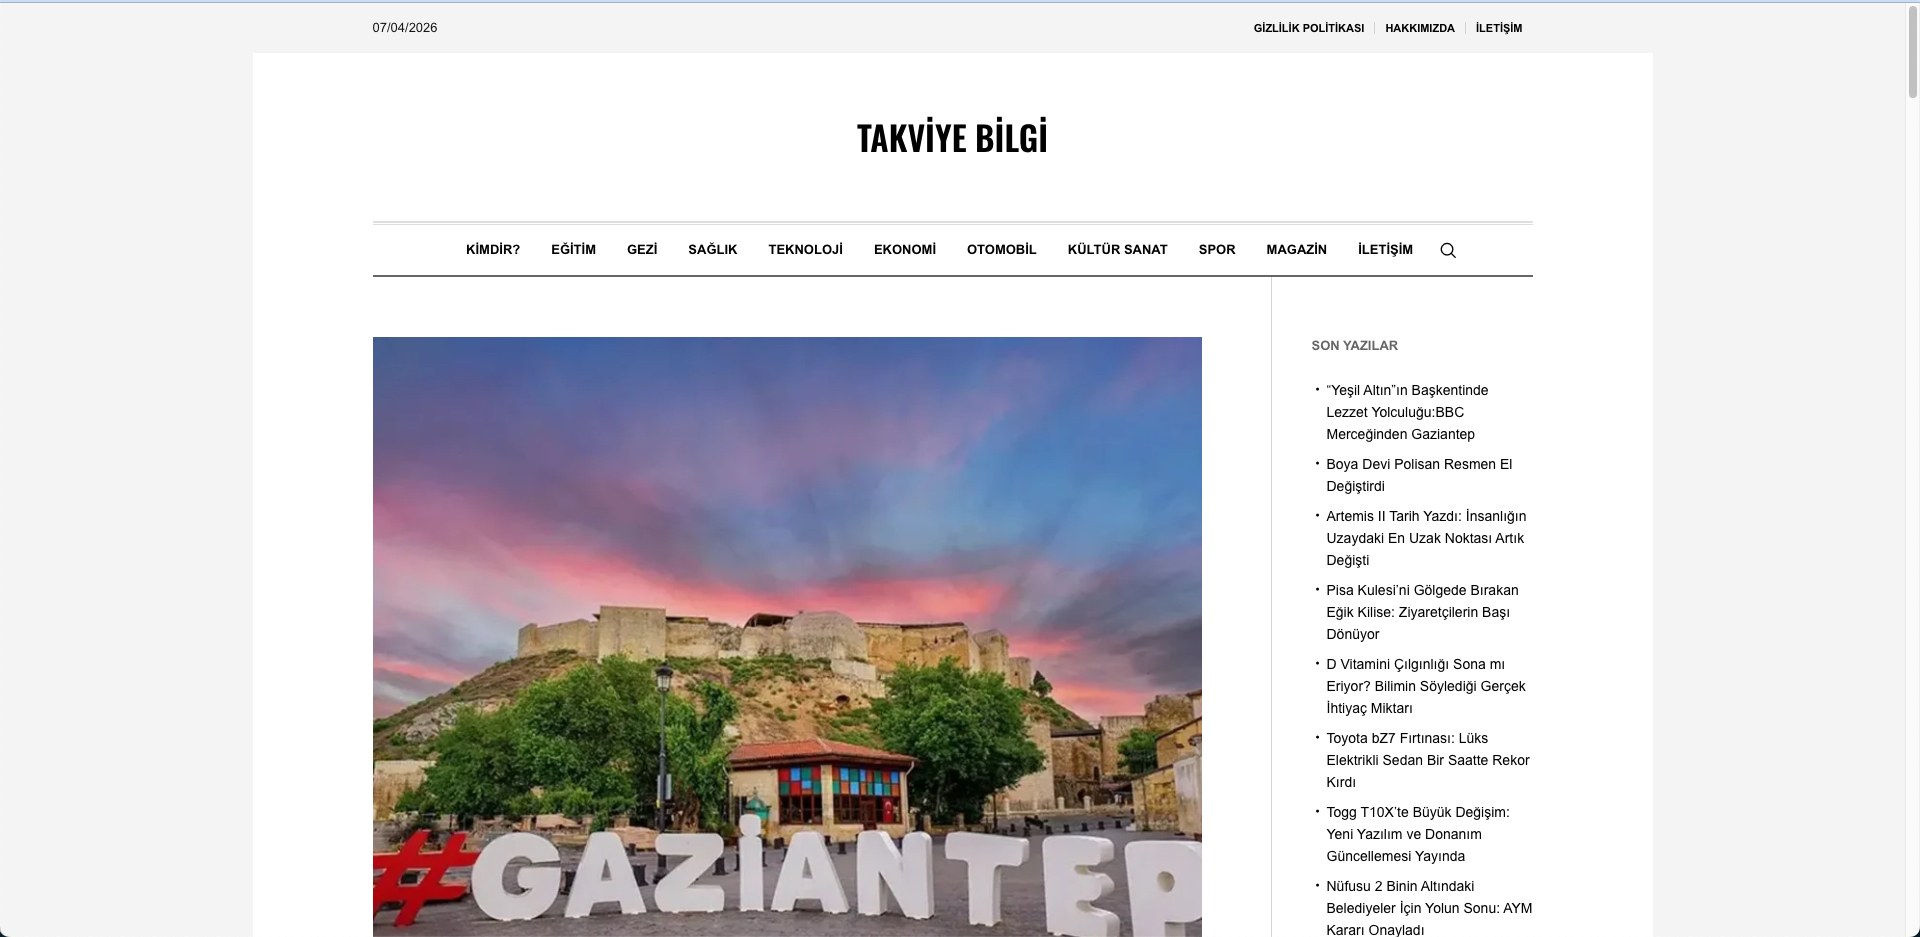1920x937 pixels.
Task: Open the Spor section
Action: [x=1216, y=250]
